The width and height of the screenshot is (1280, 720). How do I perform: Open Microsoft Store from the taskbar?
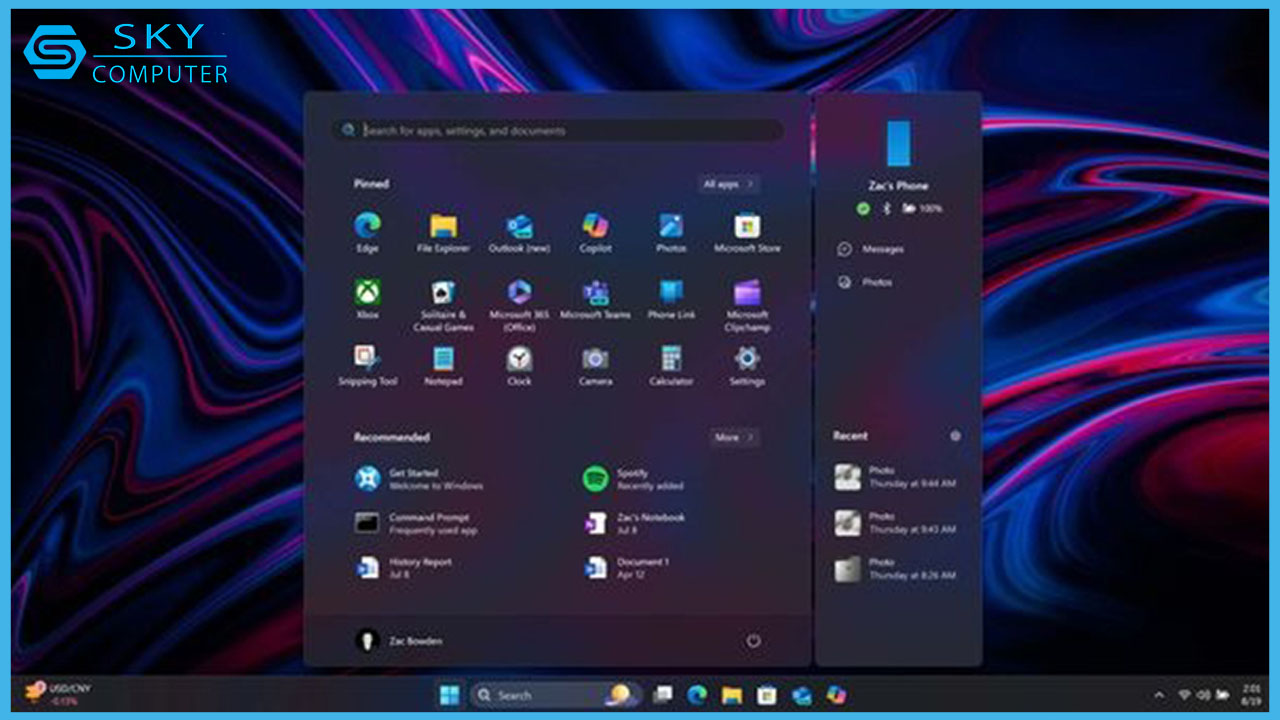coord(766,695)
